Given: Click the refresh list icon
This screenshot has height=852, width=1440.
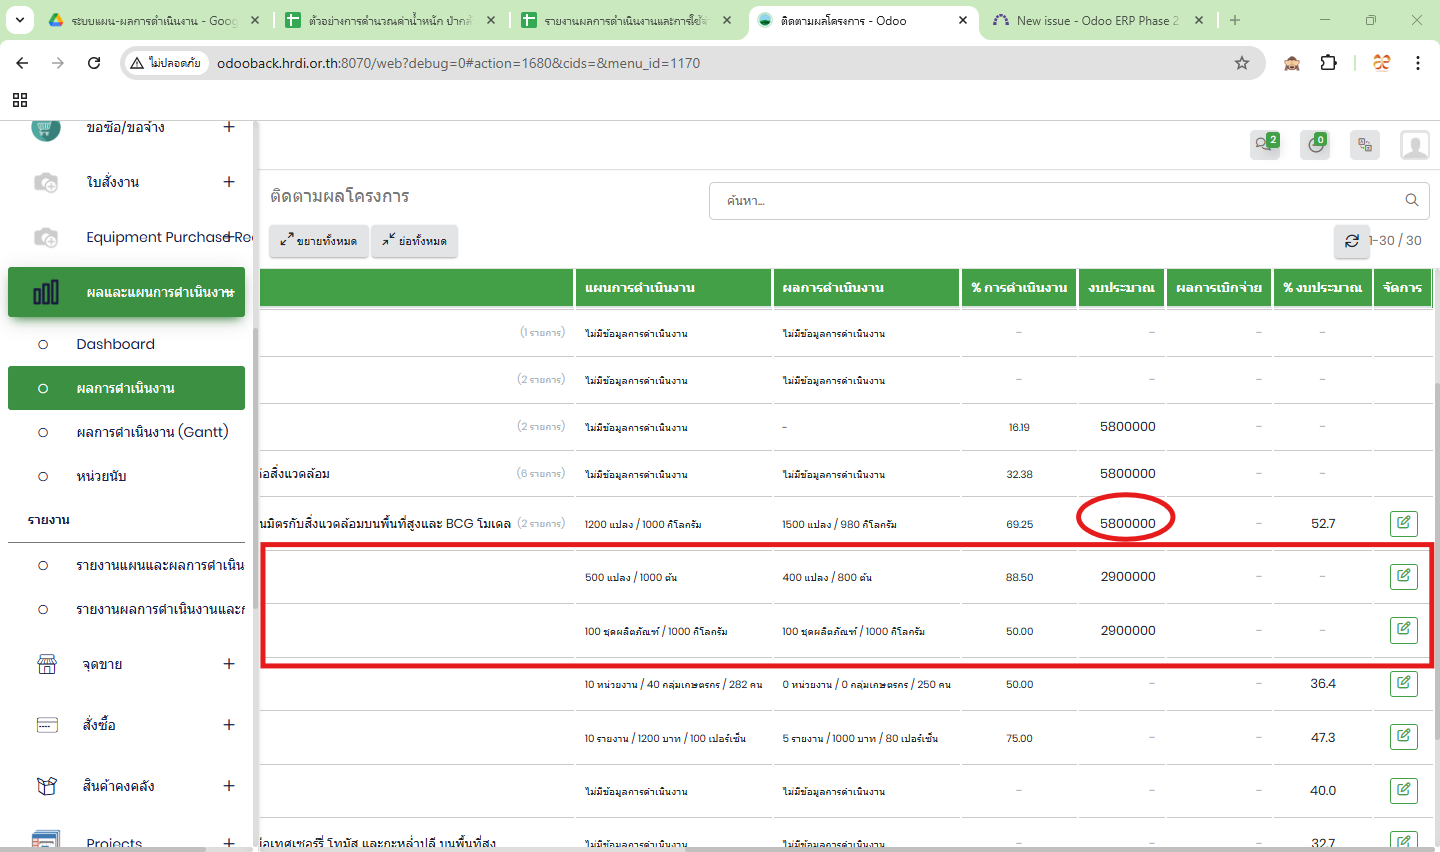Looking at the screenshot, I should pos(1351,241).
